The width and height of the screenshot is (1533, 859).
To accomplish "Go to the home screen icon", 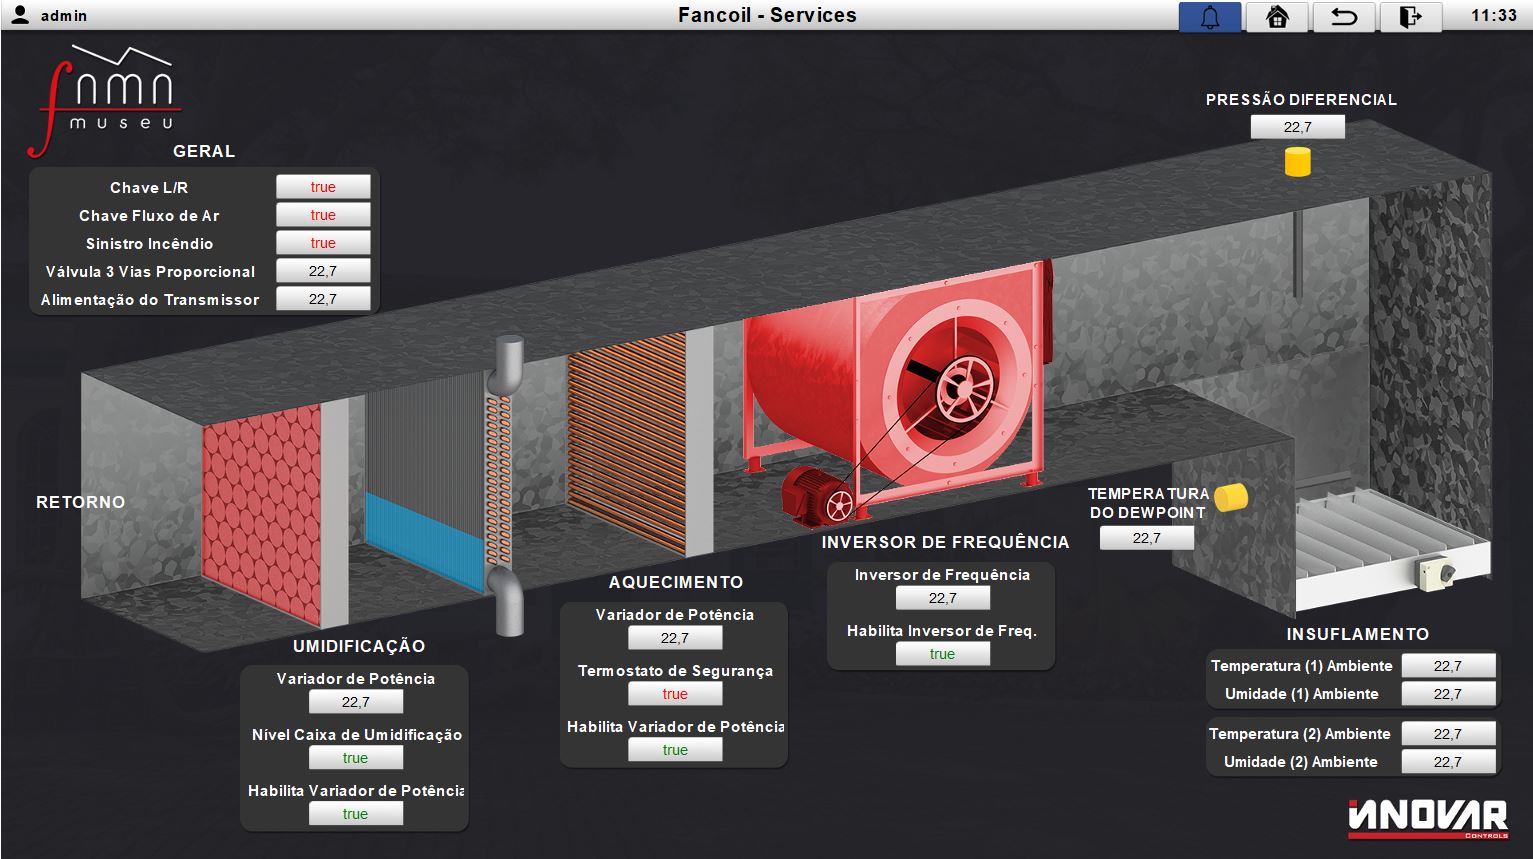I will [1277, 17].
